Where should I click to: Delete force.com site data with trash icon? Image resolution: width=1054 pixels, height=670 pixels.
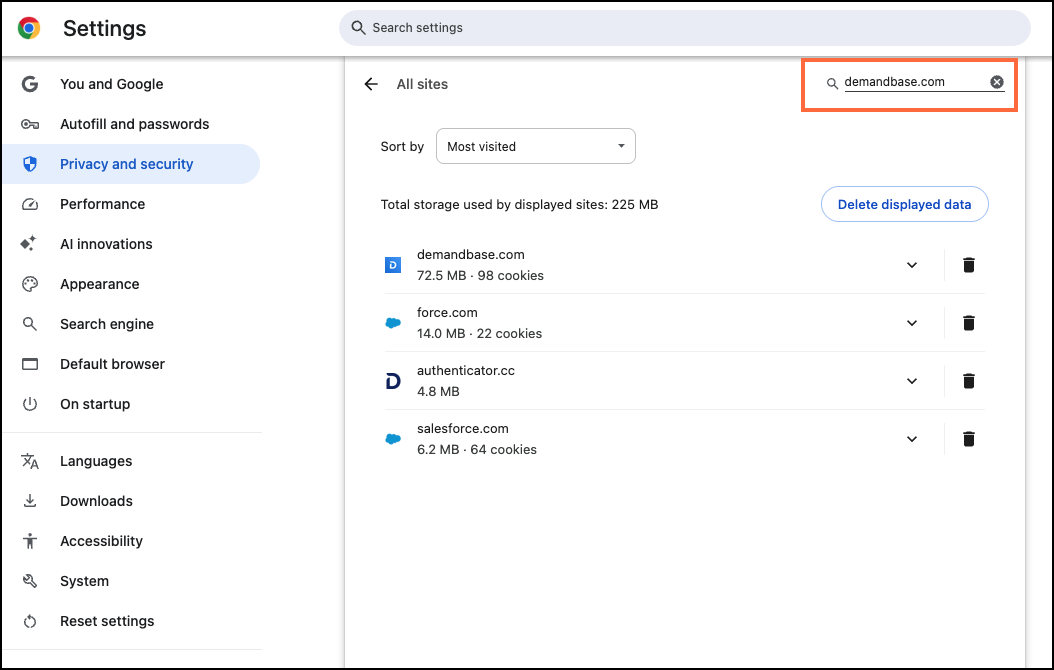click(x=969, y=323)
